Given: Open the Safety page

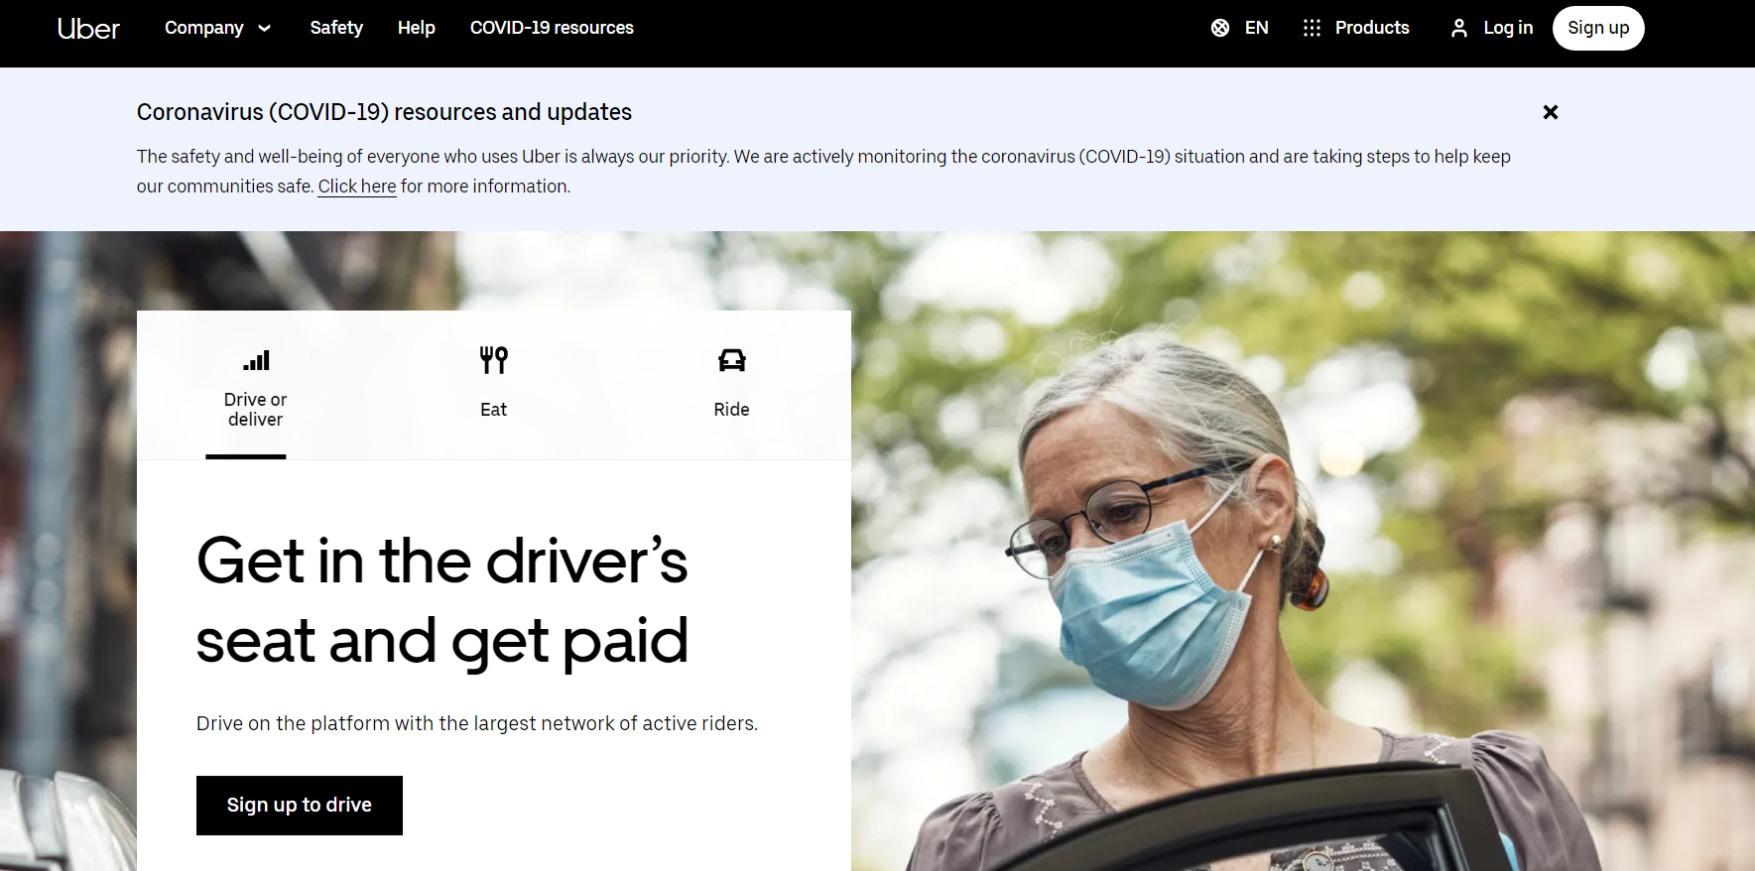Looking at the screenshot, I should coord(336,28).
